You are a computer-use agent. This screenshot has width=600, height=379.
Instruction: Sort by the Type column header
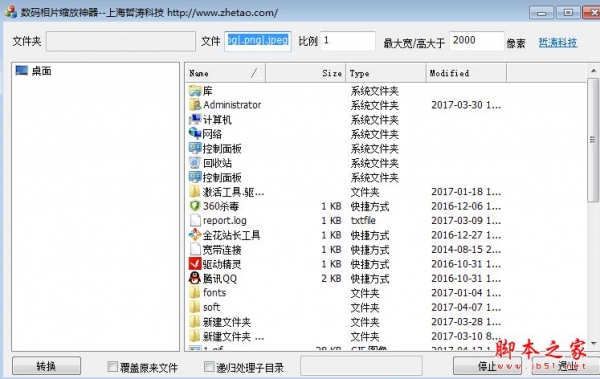(x=386, y=73)
